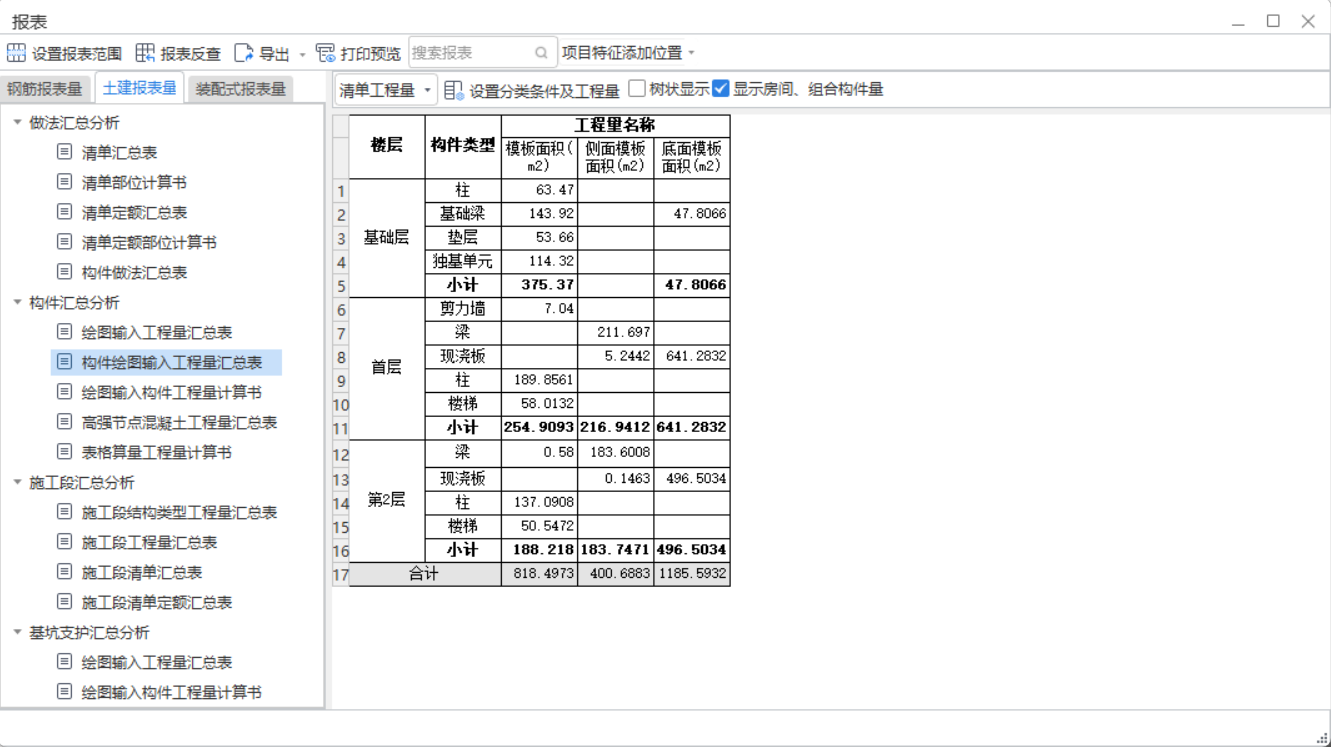The height and width of the screenshot is (747, 1331).
Task: Click the 侧面模板面积(m2) column header
Action: click(616, 157)
